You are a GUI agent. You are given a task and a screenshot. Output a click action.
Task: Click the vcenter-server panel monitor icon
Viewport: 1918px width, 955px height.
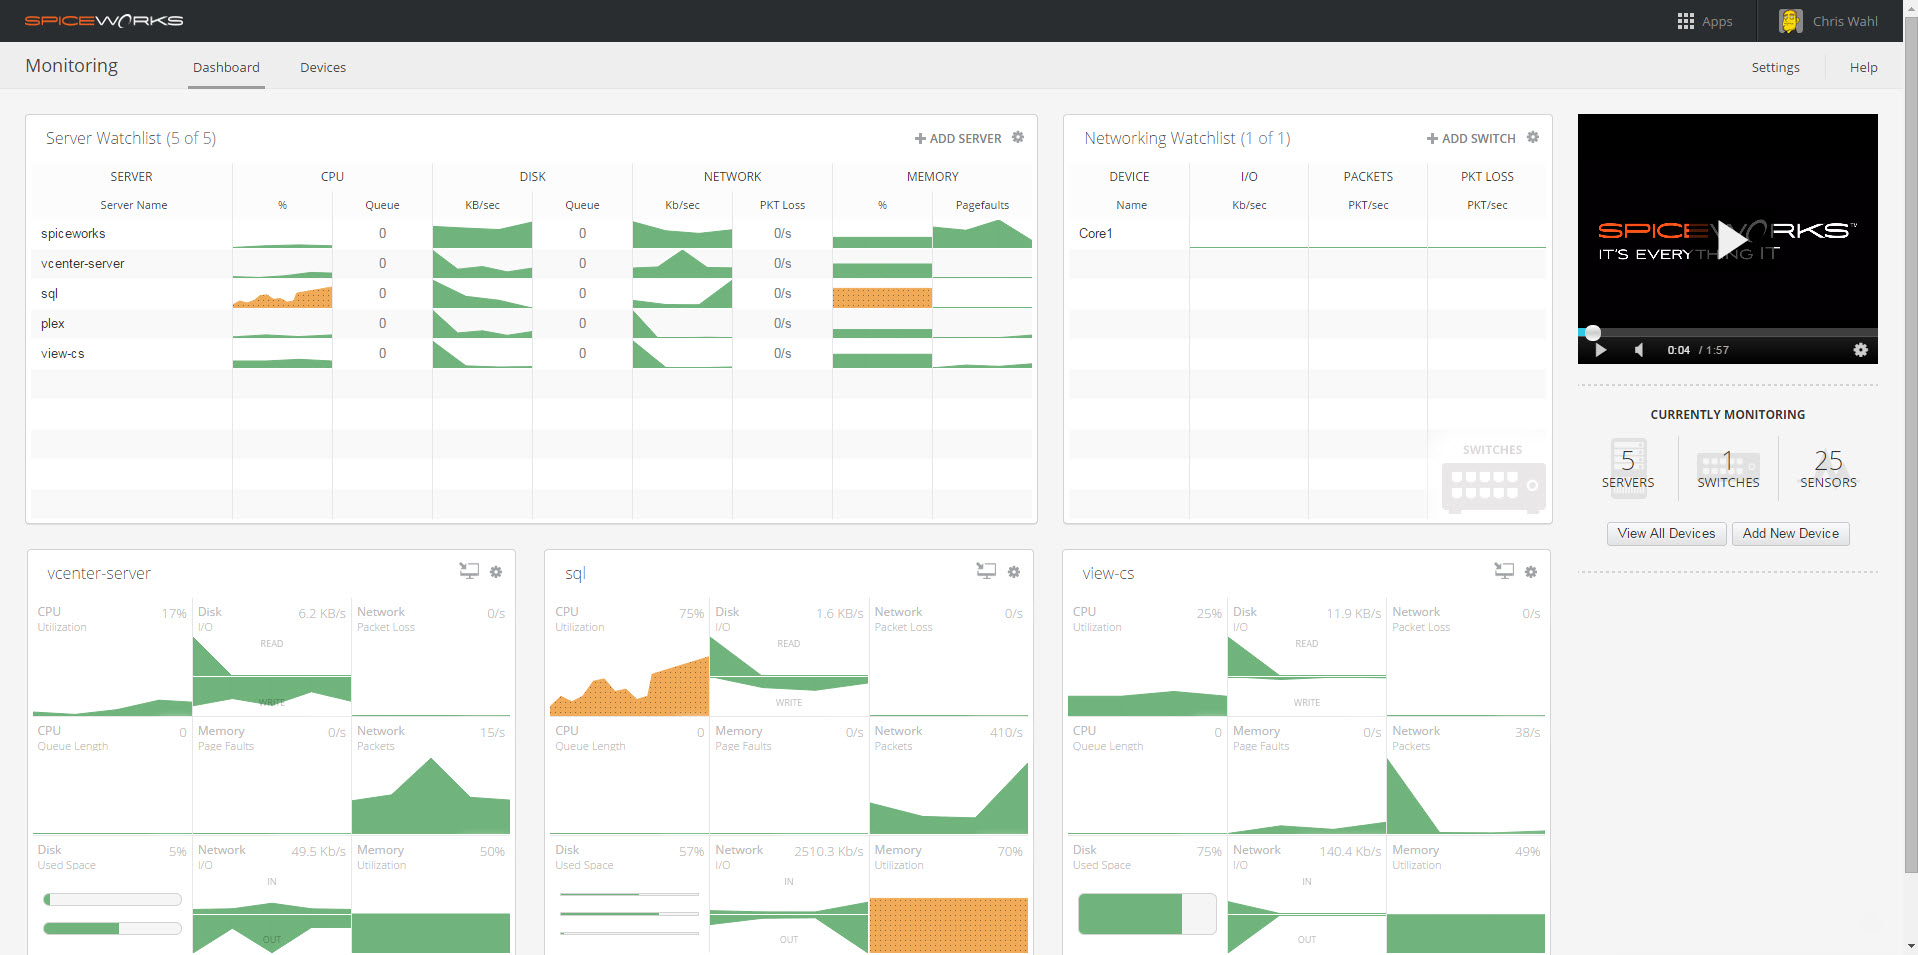[x=469, y=571]
